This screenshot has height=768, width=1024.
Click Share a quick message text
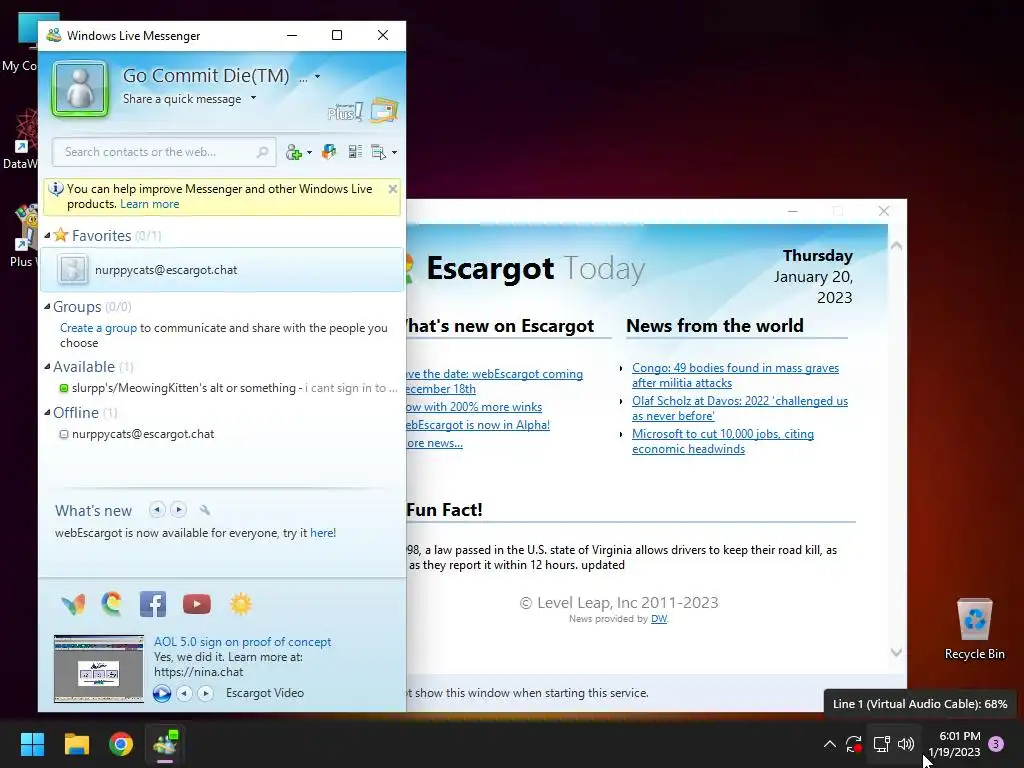pyautogui.click(x=182, y=99)
